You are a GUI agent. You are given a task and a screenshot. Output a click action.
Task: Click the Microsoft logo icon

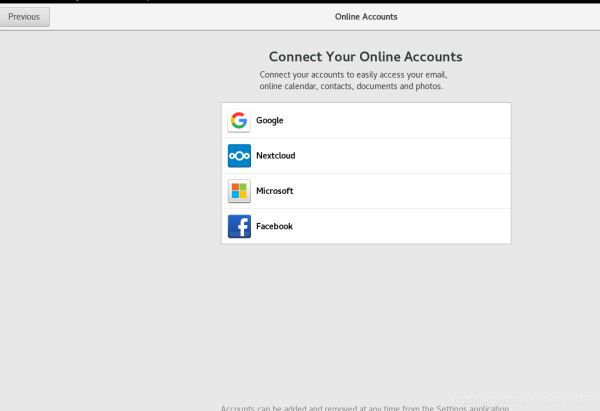tap(239, 191)
